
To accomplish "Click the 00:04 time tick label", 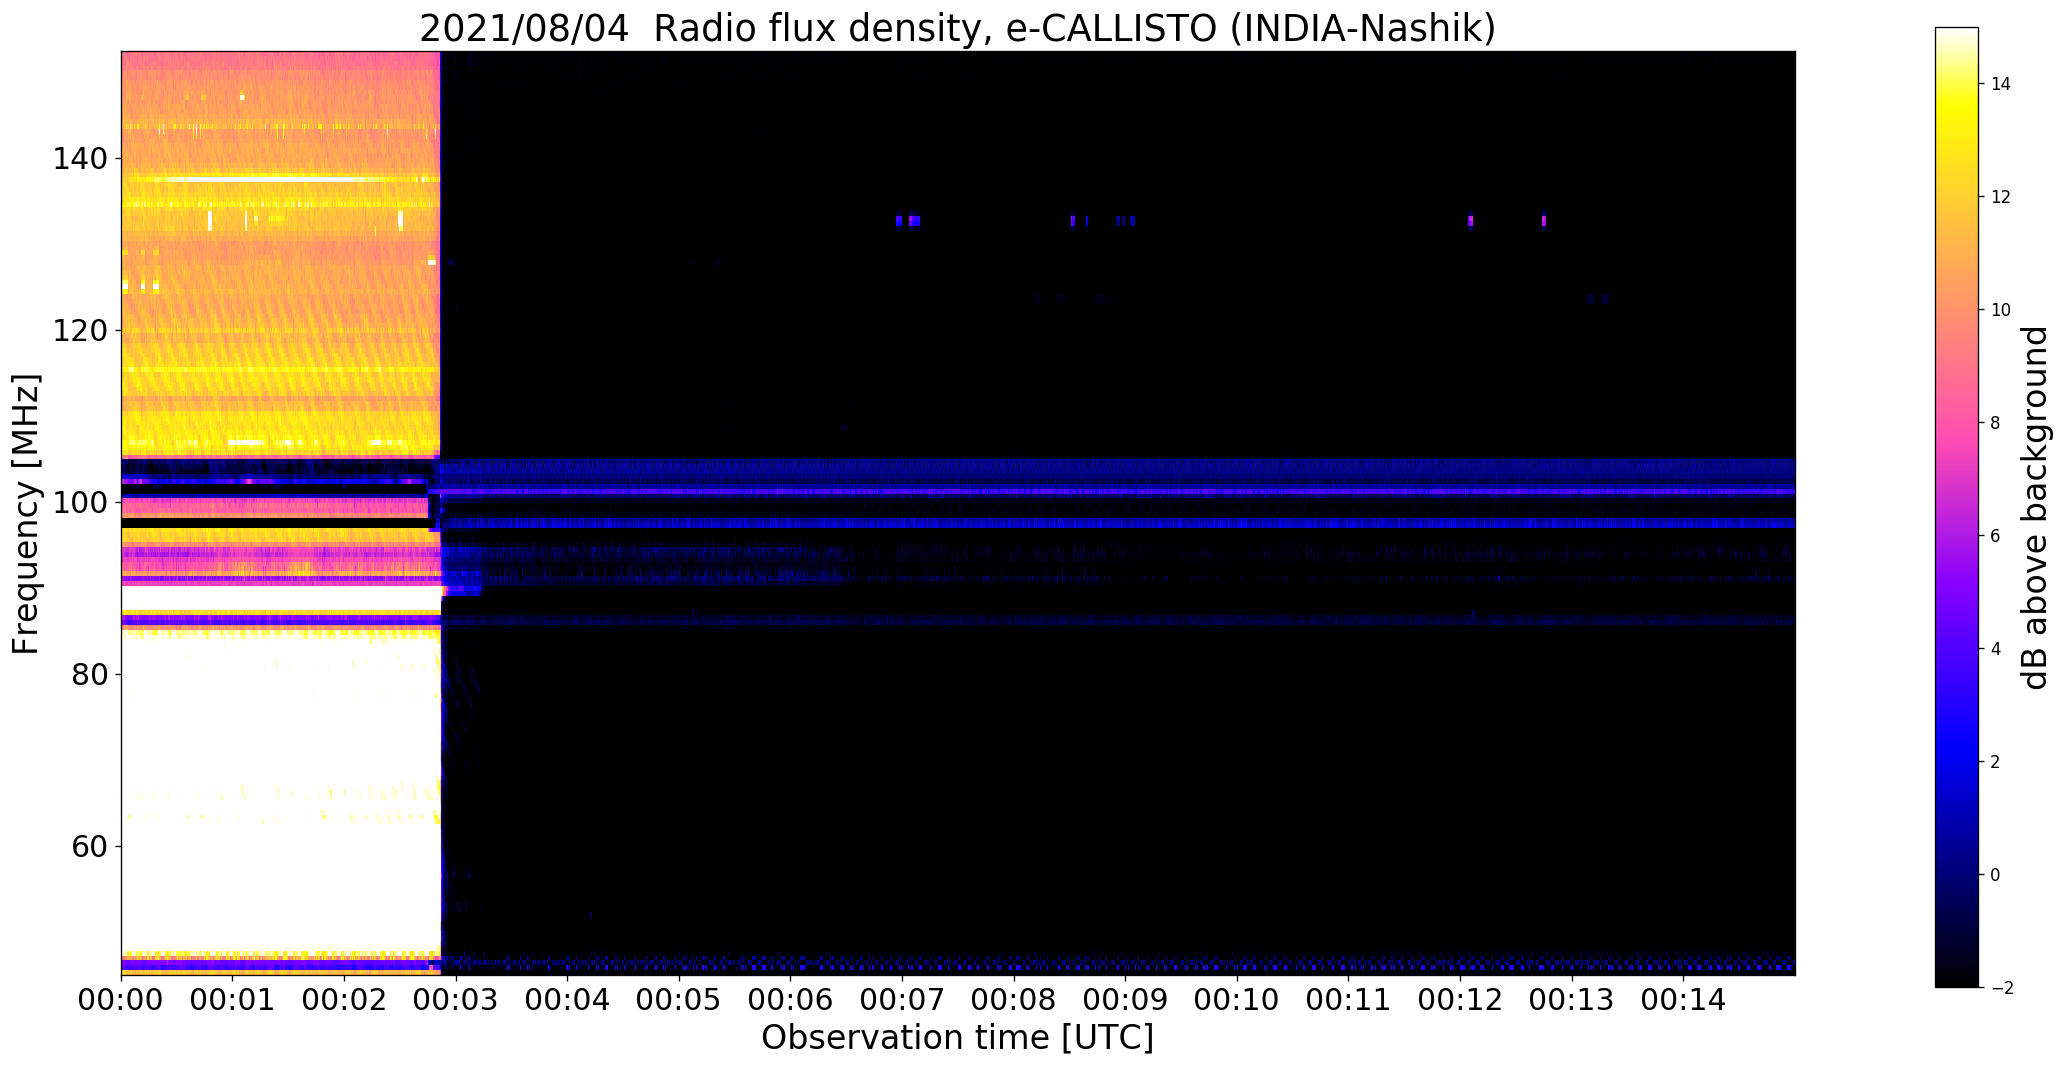I will pyautogui.click(x=567, y=999).
